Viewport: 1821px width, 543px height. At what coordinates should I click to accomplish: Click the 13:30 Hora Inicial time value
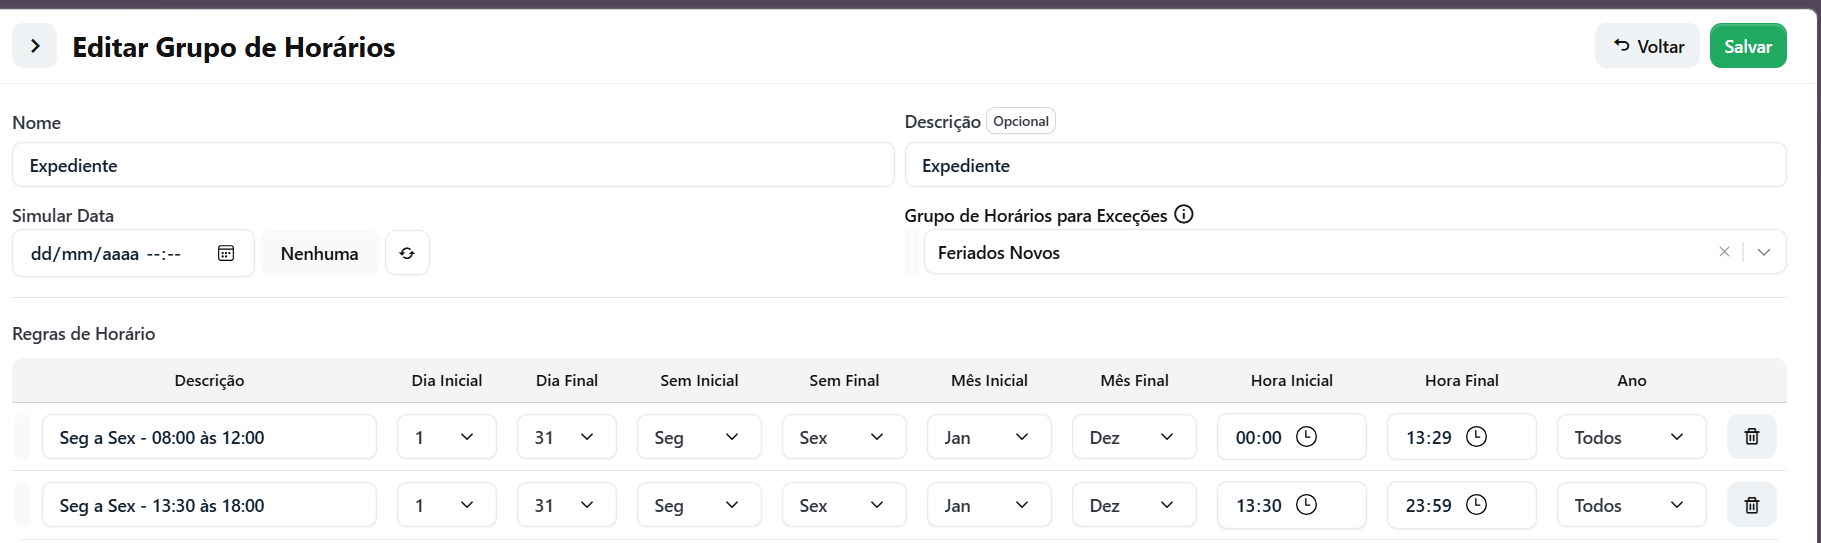click(x=1258, y=506)
